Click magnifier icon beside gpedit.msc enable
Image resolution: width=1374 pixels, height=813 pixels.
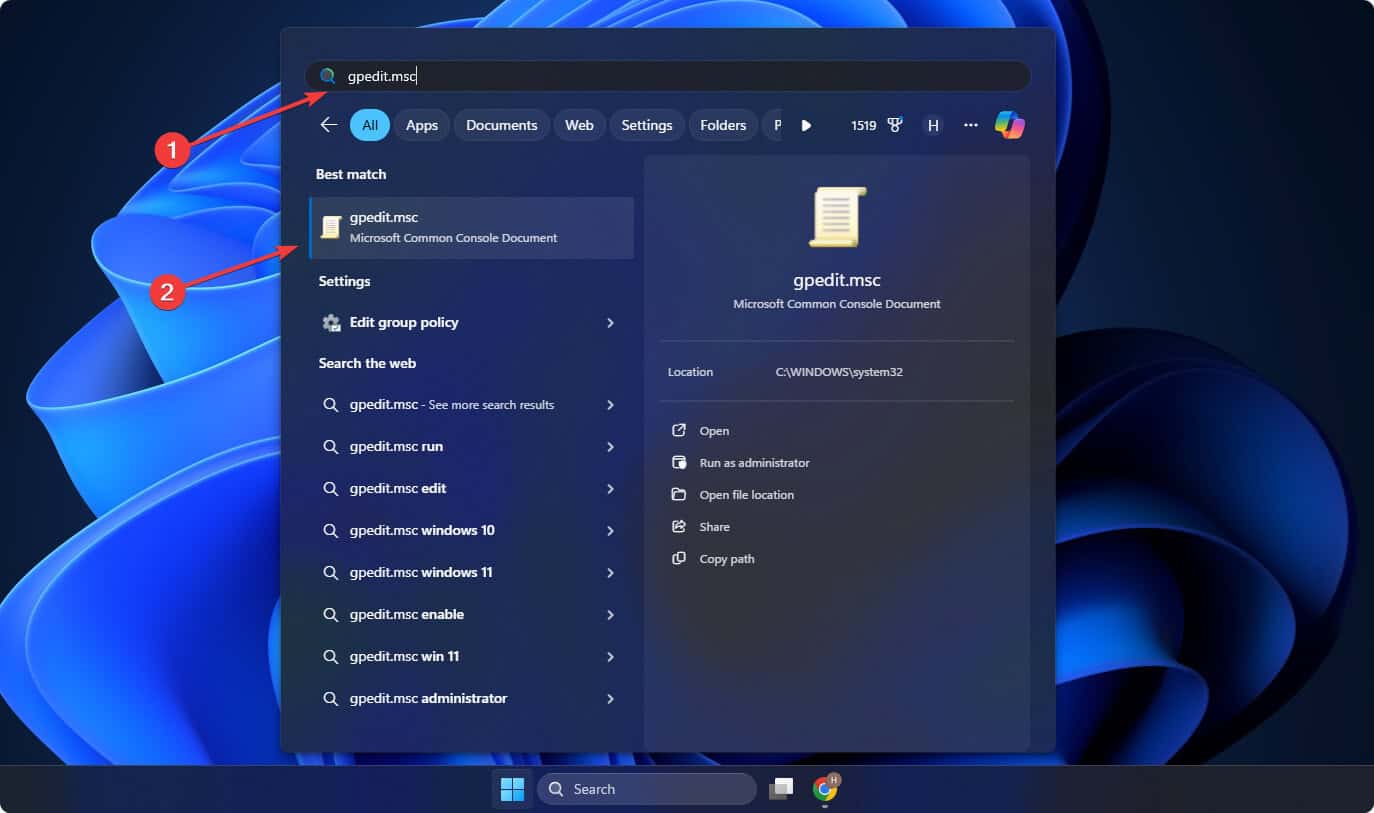pos(331,614)
